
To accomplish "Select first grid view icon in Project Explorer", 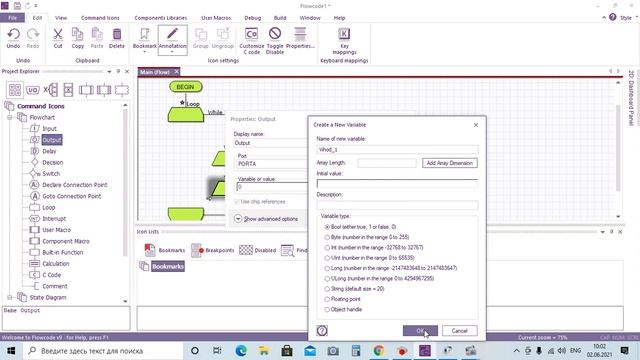I will (15, 90).
